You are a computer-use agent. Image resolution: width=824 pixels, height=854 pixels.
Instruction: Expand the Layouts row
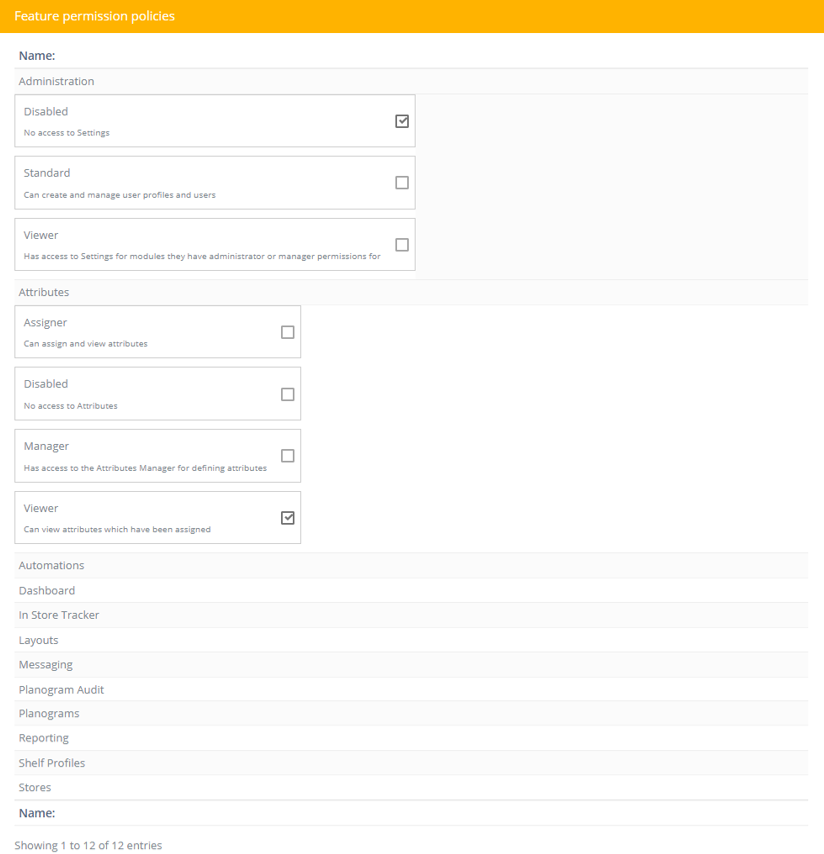coord(411,640)
